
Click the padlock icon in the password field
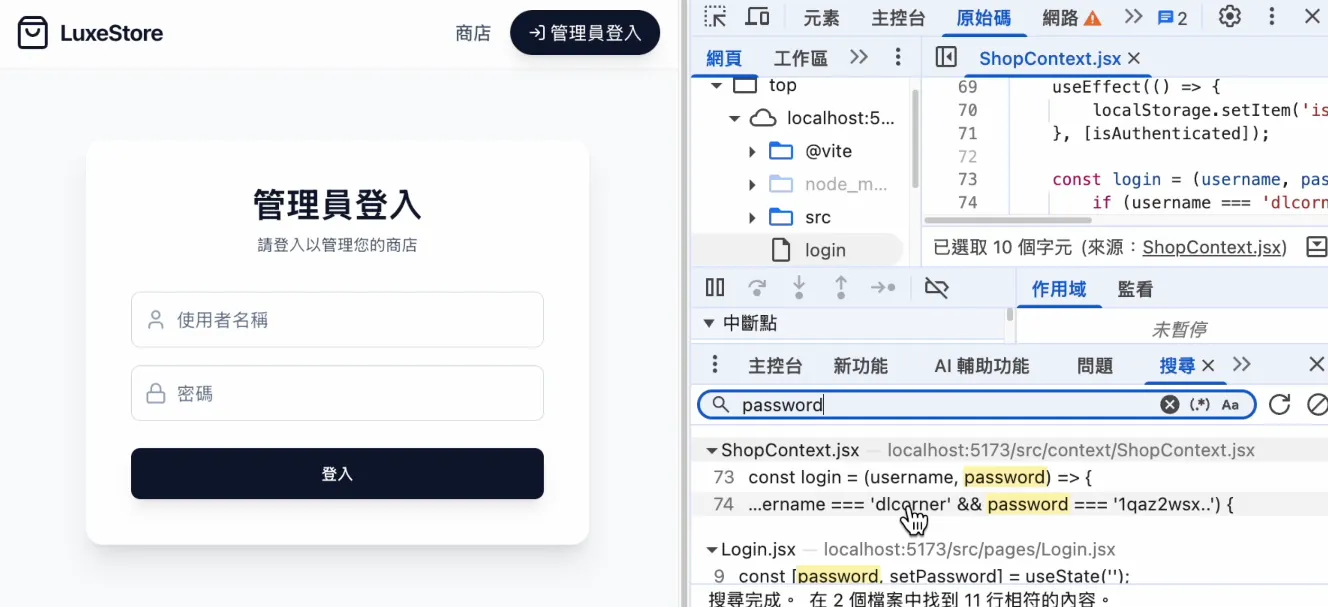[x=156, y=394]
